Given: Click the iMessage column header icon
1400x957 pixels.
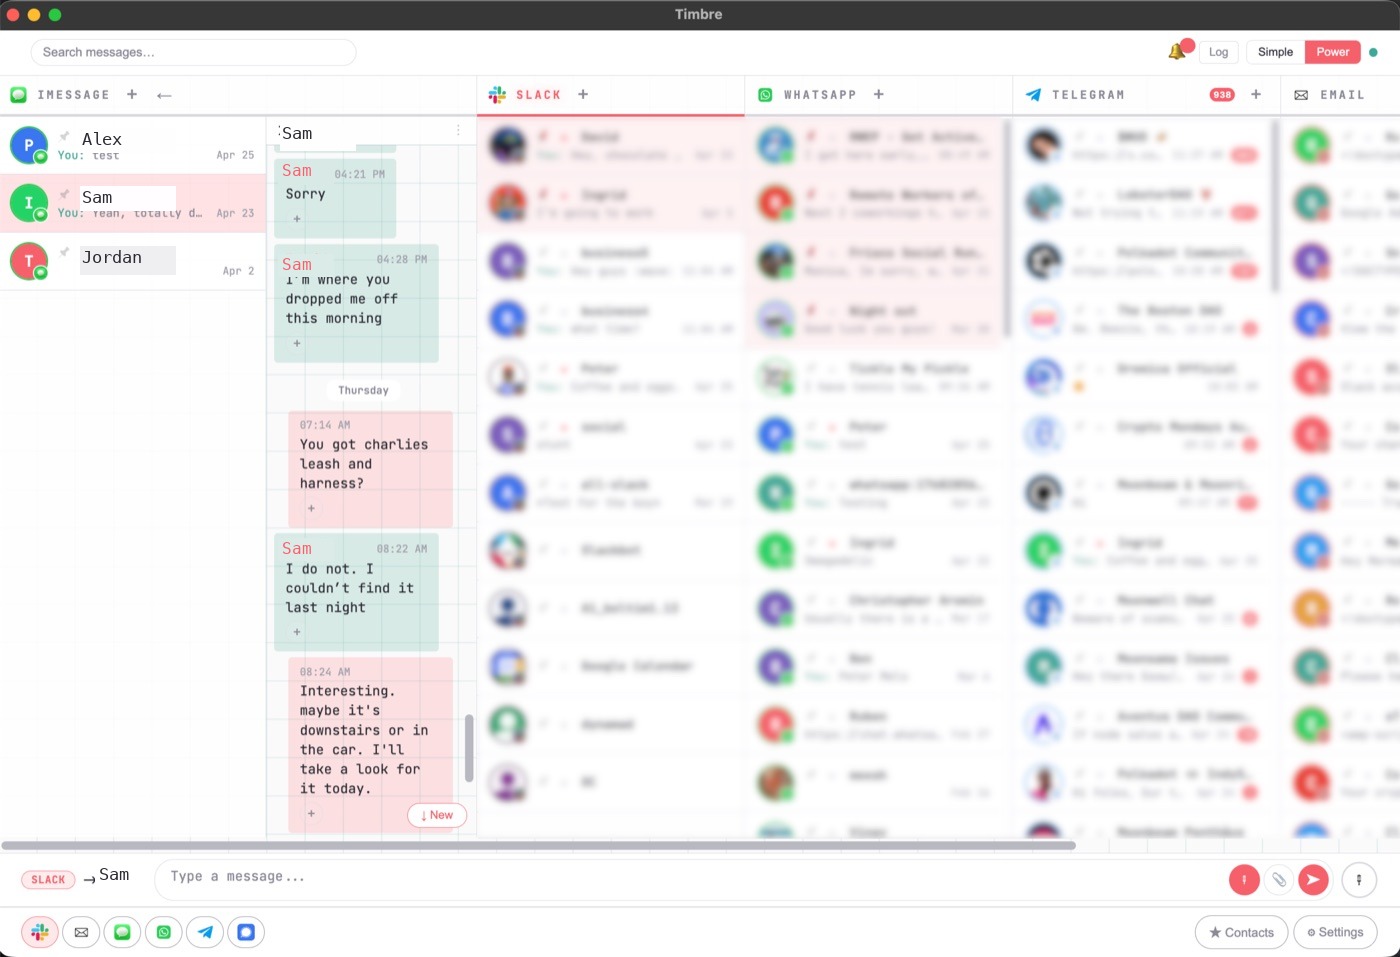Looking at the screenshot, I should click(x=18, y=95).
